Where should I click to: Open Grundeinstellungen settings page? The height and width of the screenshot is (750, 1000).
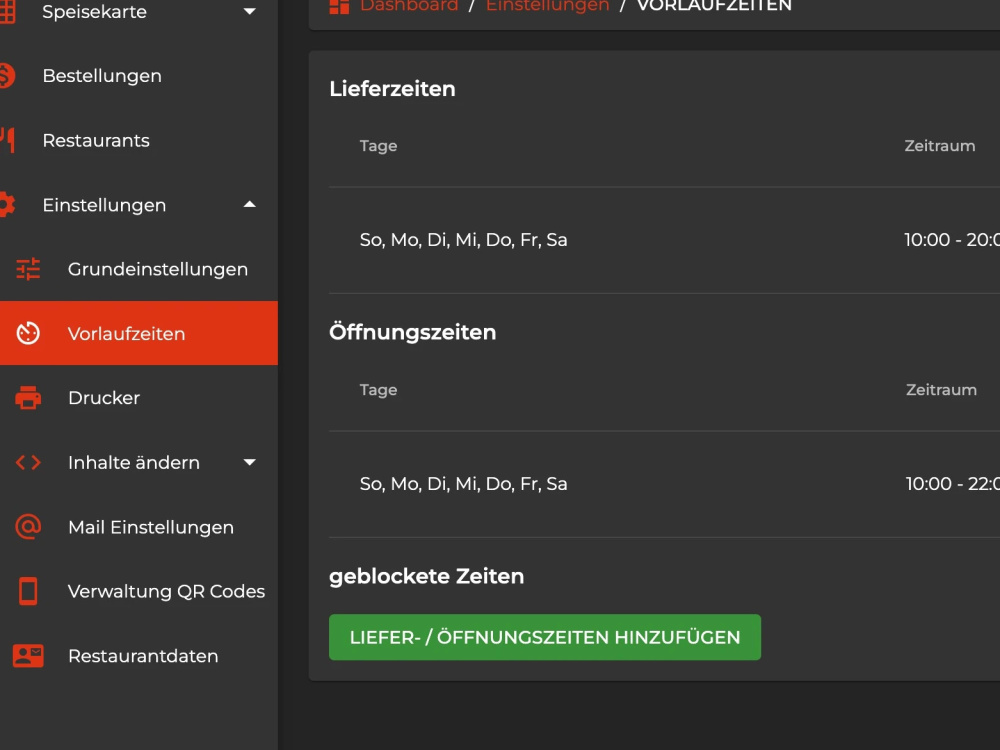coord(158,269)
